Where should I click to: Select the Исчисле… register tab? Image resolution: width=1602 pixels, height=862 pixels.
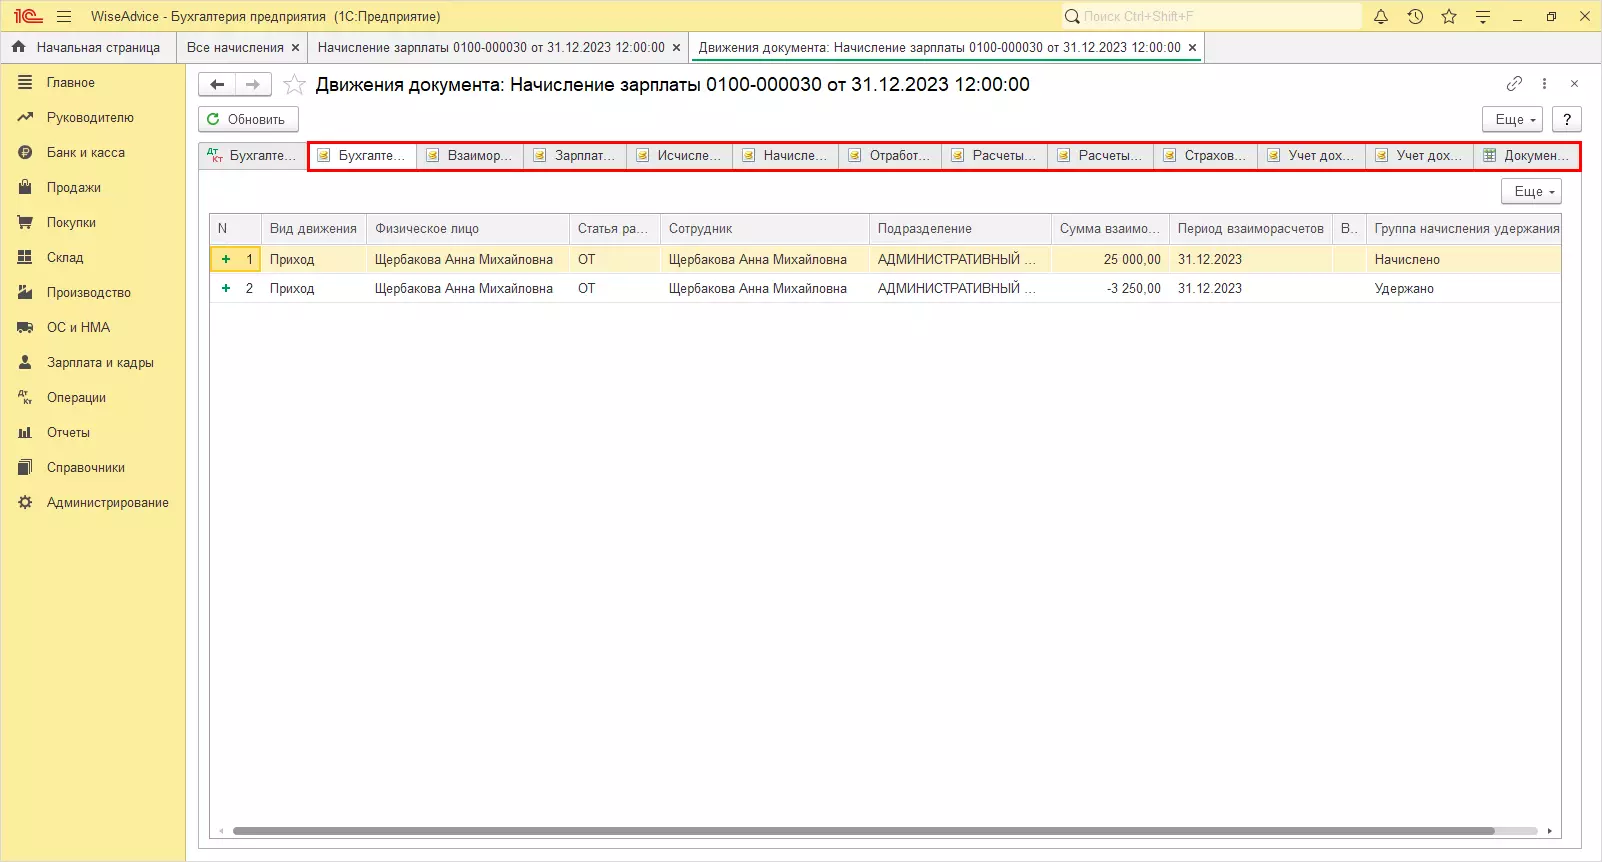(679, 156)
